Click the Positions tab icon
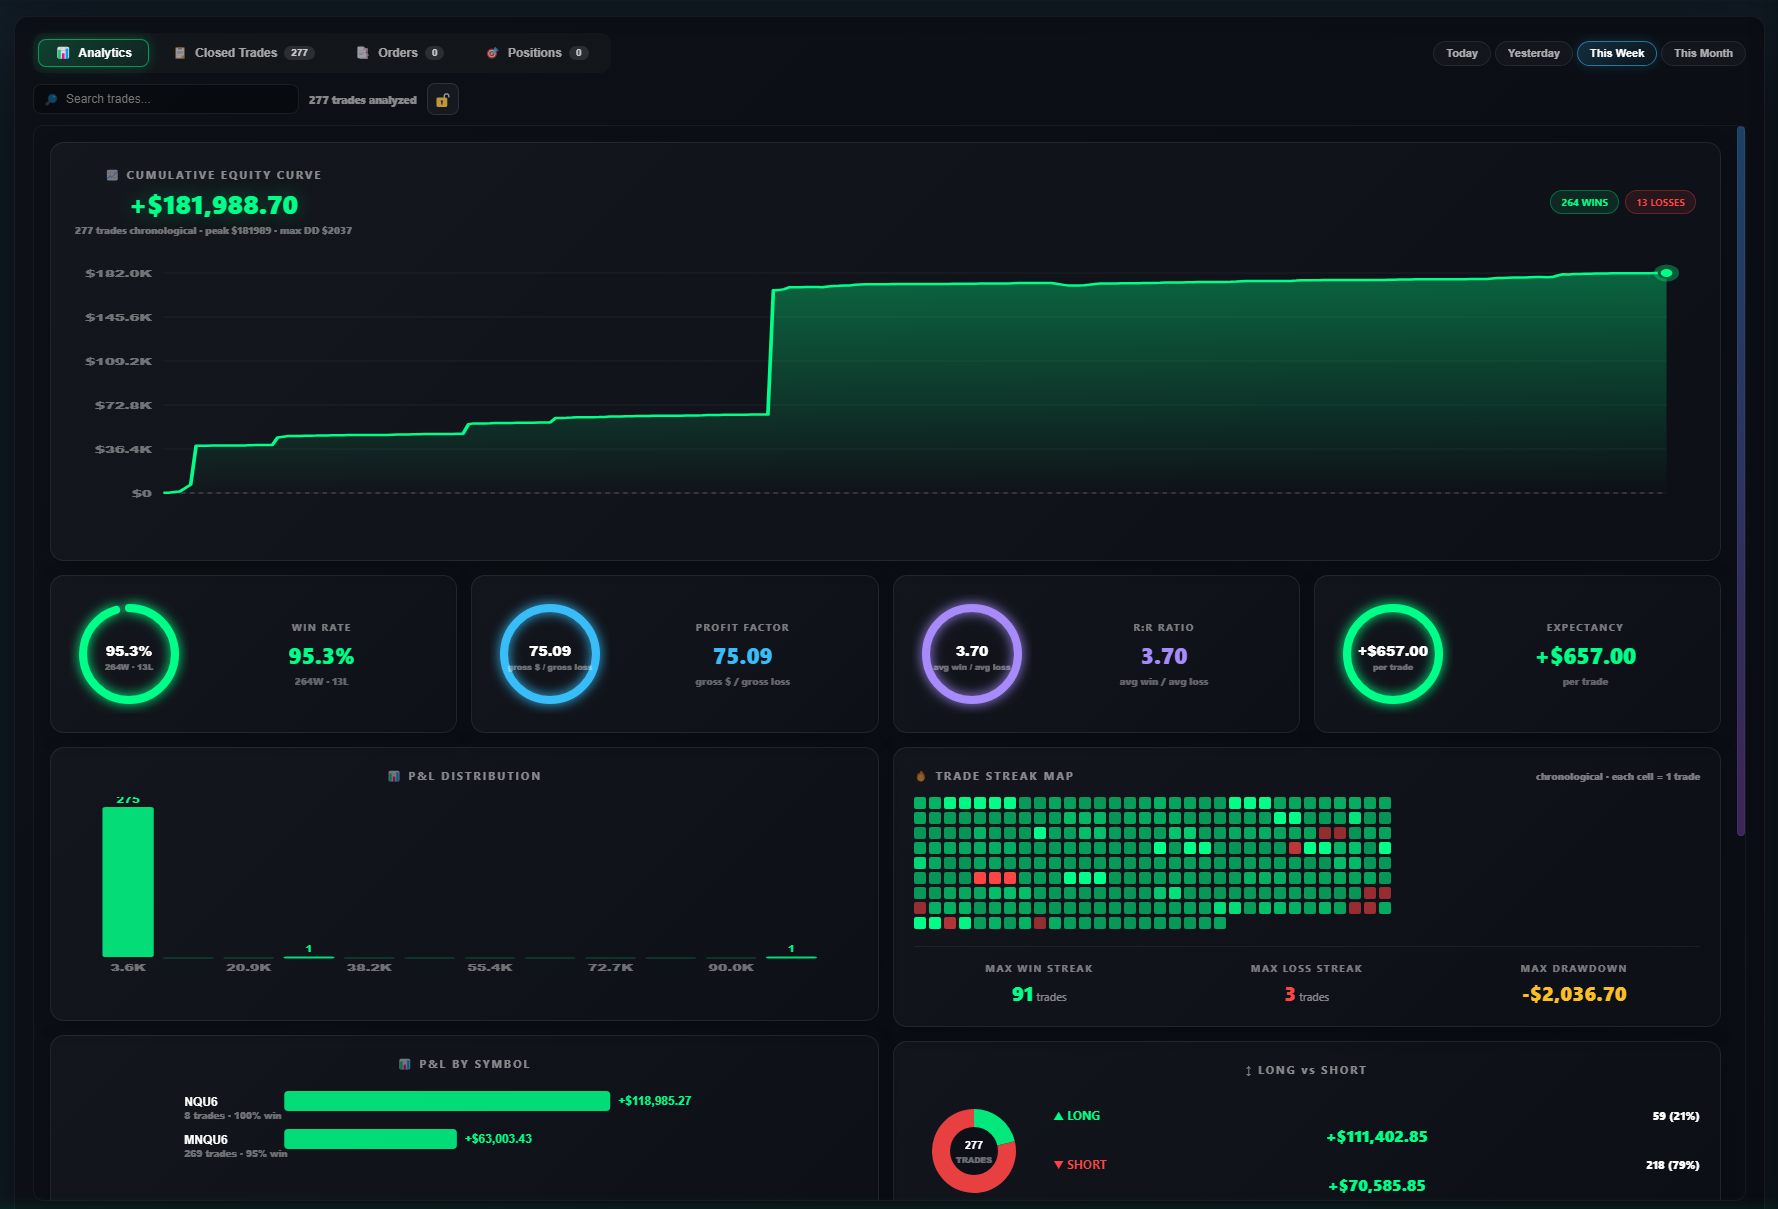The height and width of the screenshot is (1209, 1778). (492, 53)
